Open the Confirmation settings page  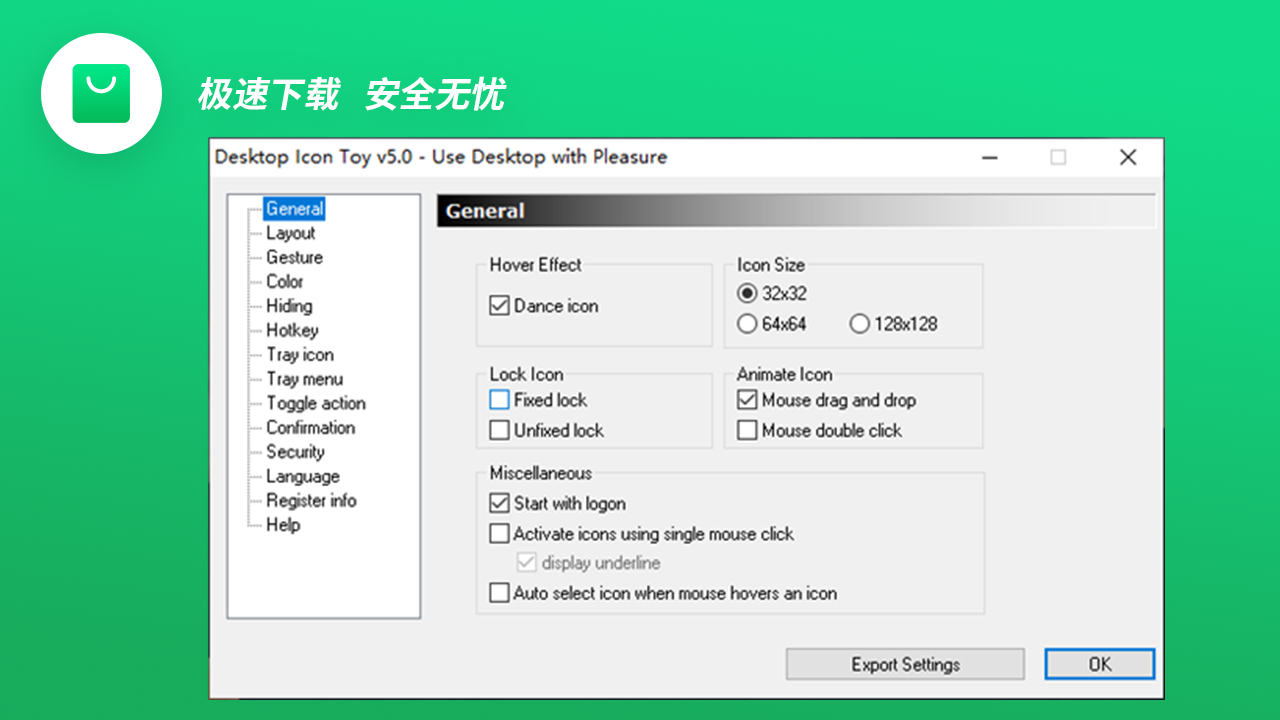click(x=310, y=427)
